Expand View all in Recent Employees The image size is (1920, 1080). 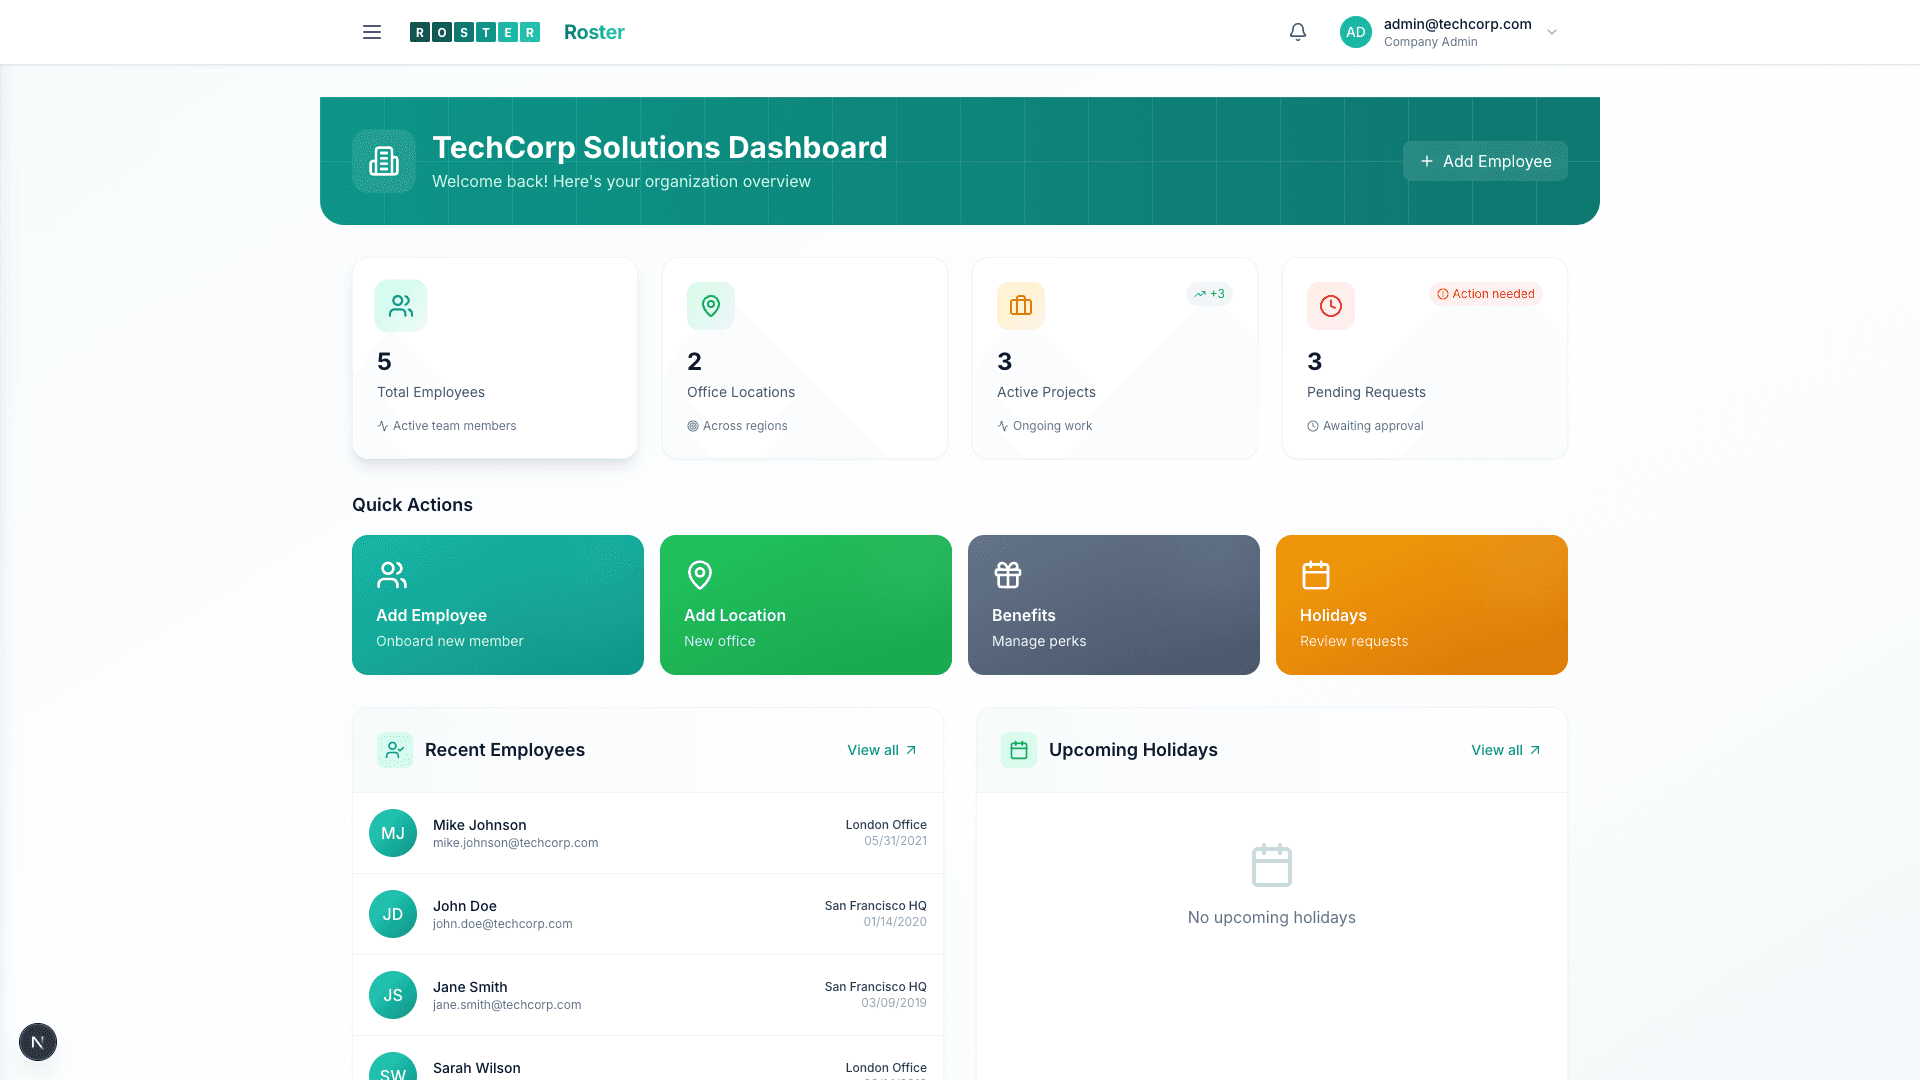click(x=881, y=750)
